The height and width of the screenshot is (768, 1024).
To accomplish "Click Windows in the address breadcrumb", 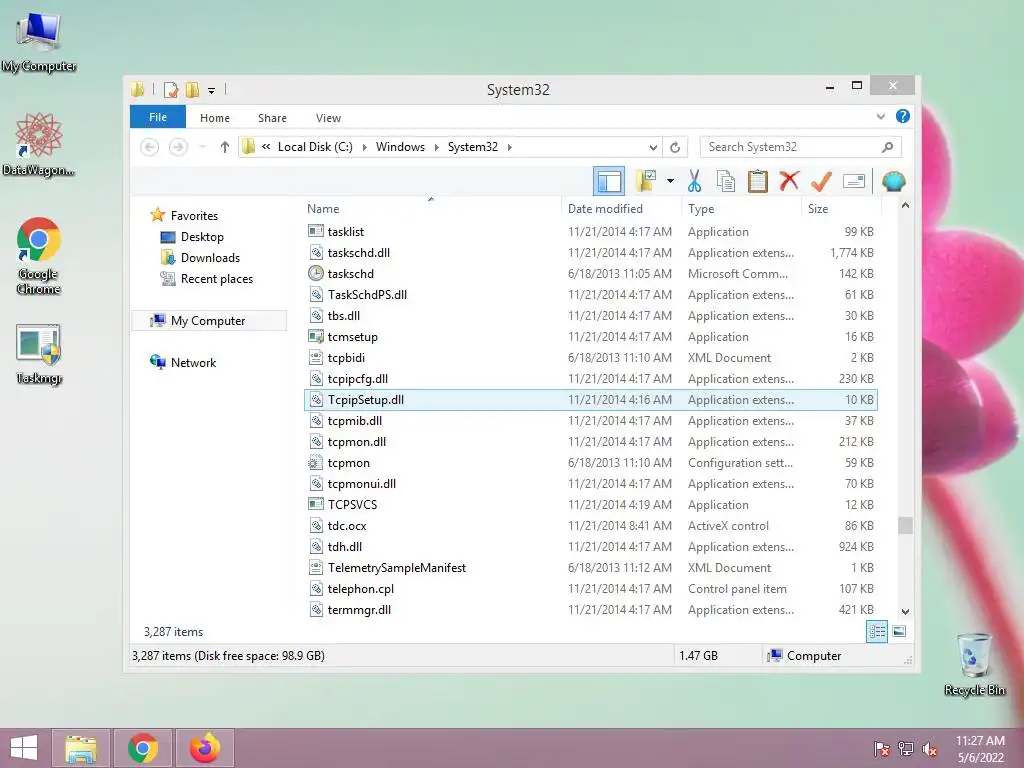I will pyautogui.click(x=400, y=147).
